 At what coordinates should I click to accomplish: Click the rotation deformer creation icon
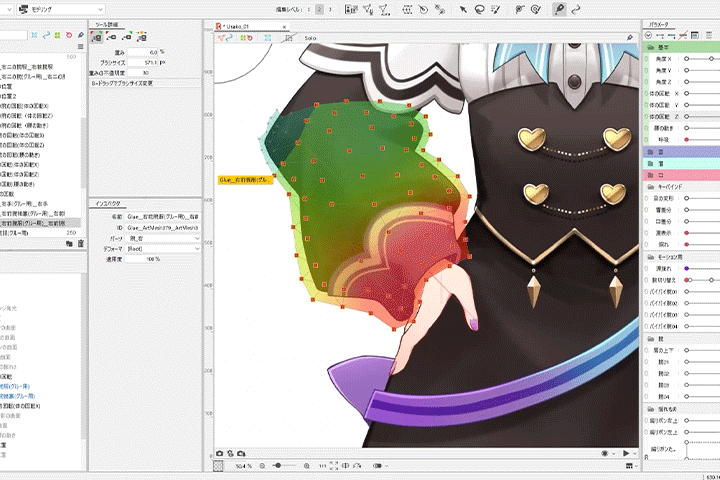tap(423, 9)
